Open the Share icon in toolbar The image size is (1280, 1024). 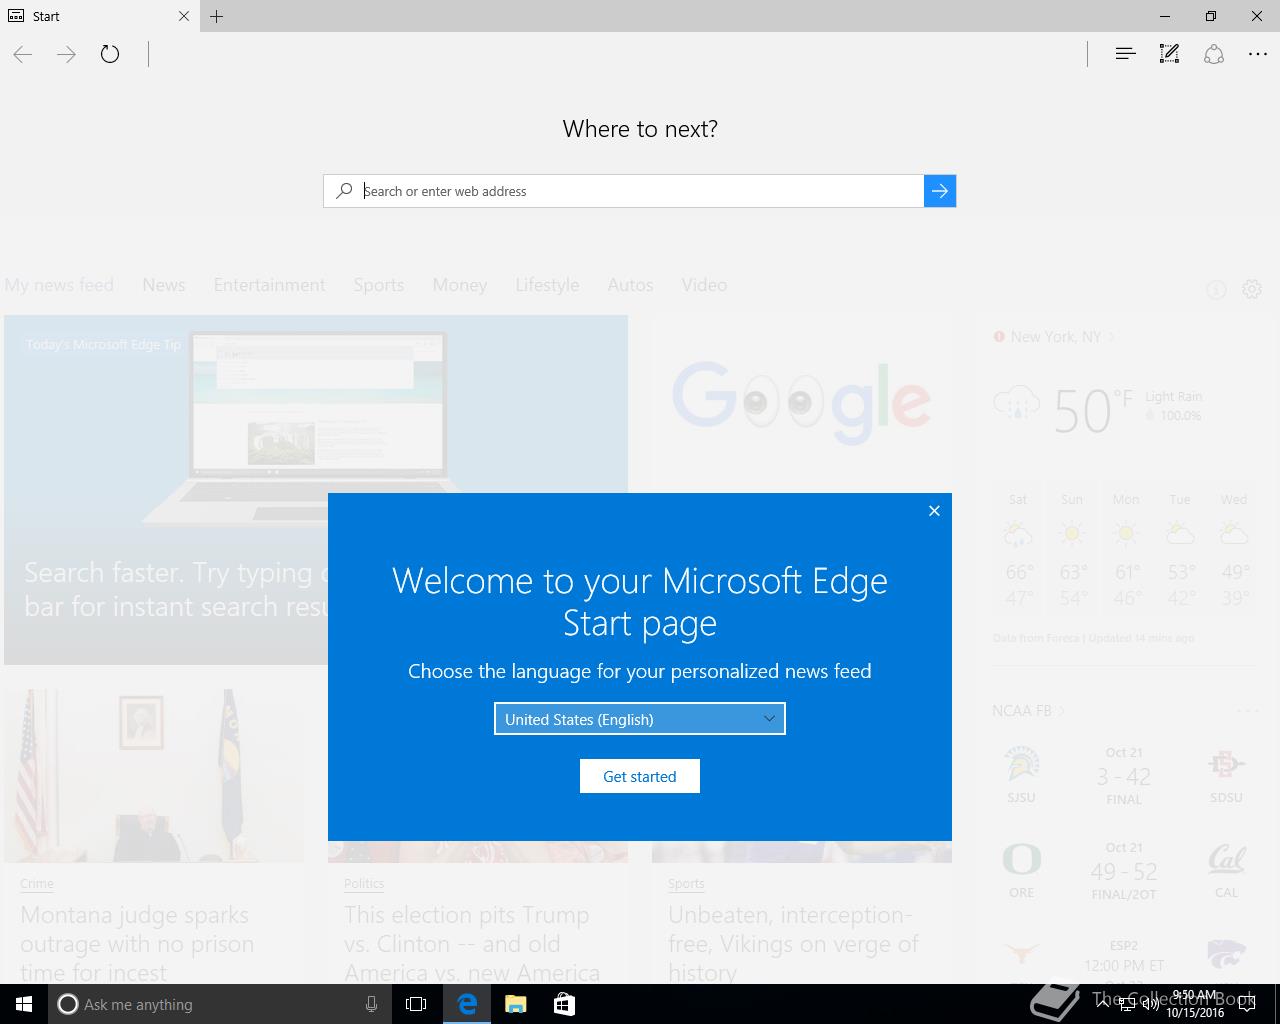point(1214,54)
